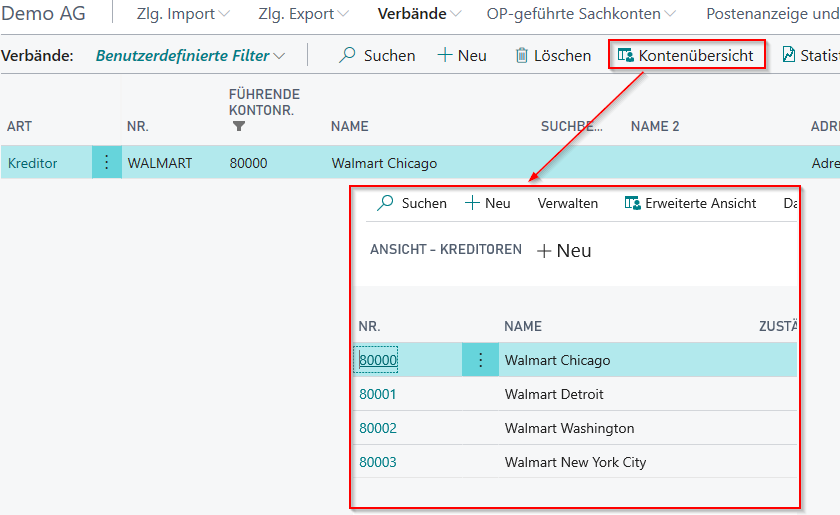Click magnifier icon in Kreditoren popup toolbar
840x515 pixels.
(x=385, y=203)
